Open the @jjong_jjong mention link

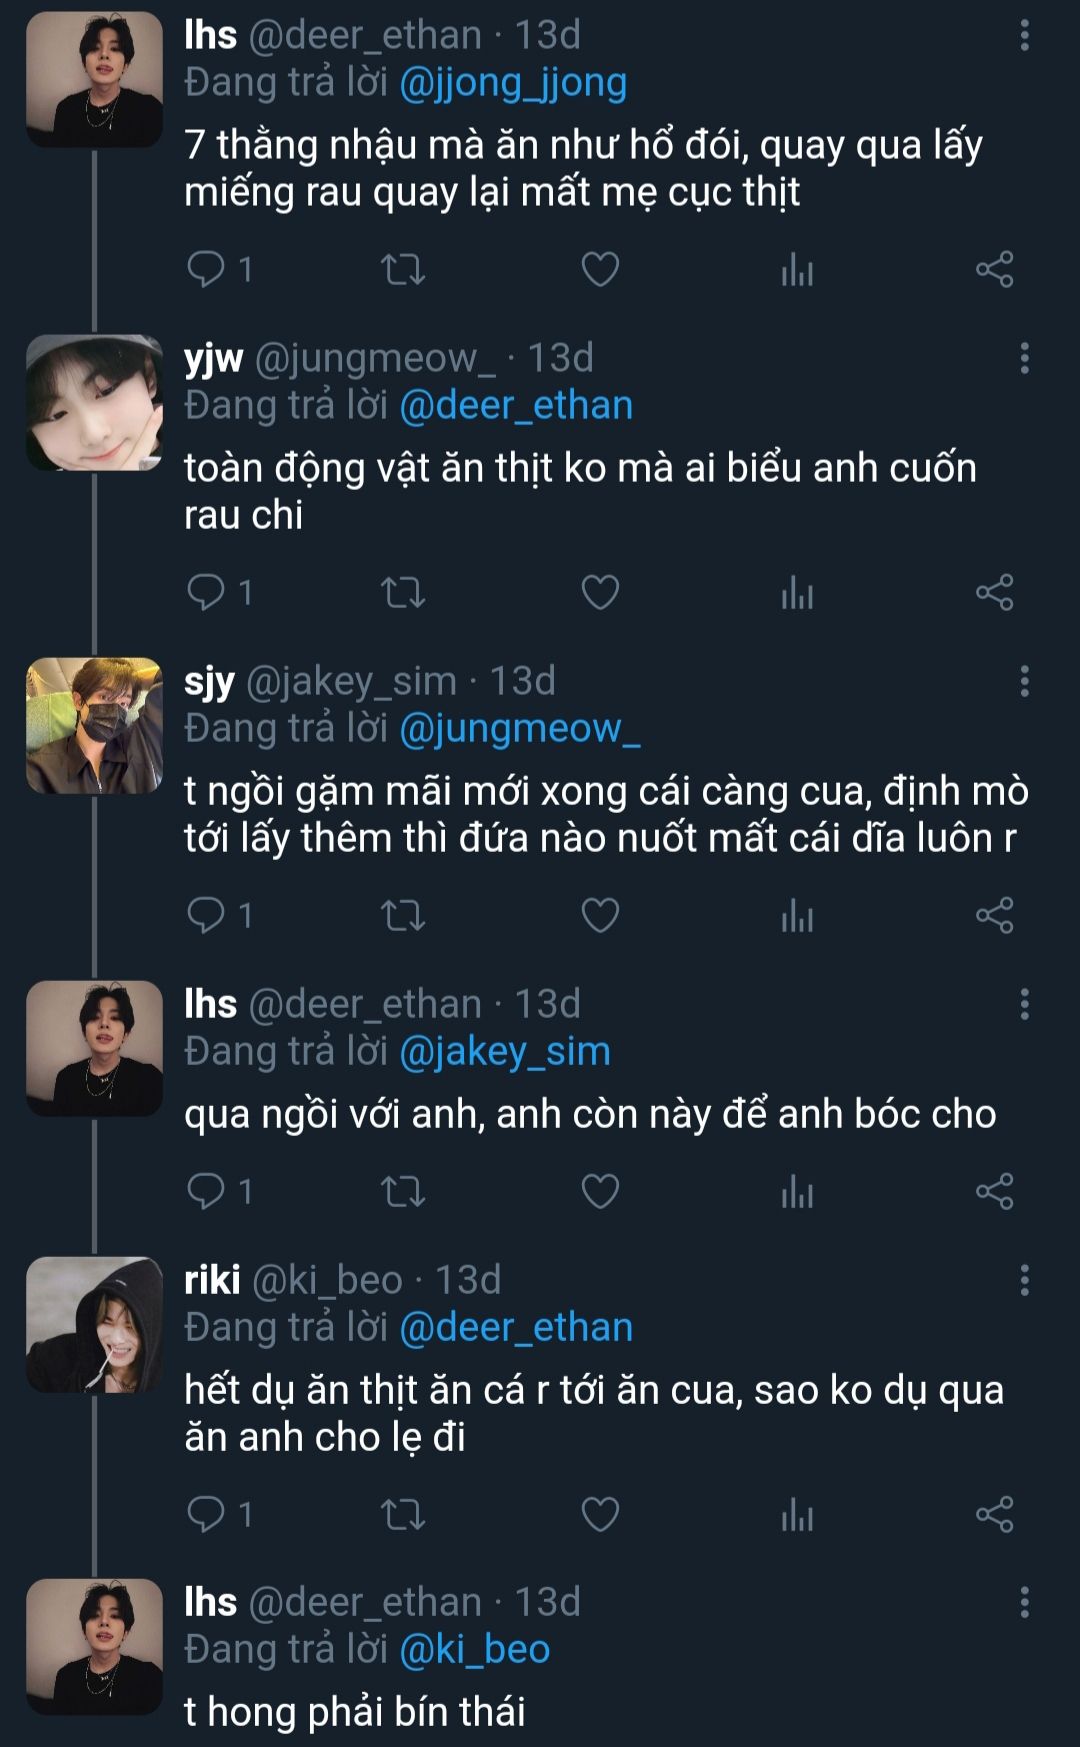click(x=512, y=82)
